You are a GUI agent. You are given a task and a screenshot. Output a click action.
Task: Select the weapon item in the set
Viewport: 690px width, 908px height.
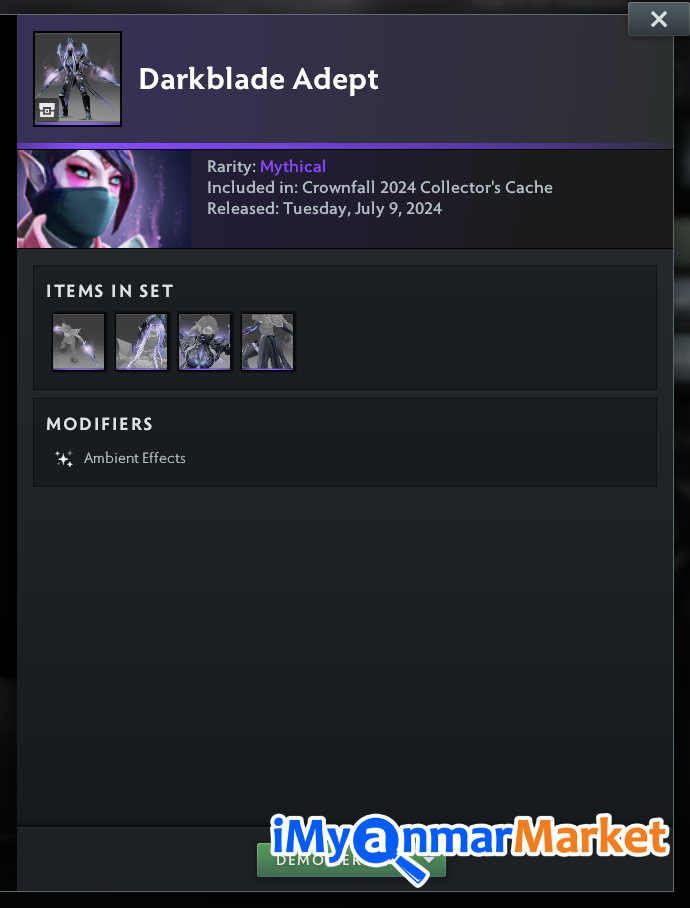(x=78, y=341)
